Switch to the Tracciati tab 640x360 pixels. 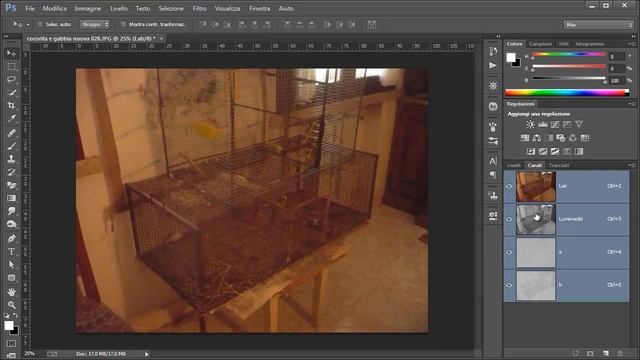coord(559,165)
